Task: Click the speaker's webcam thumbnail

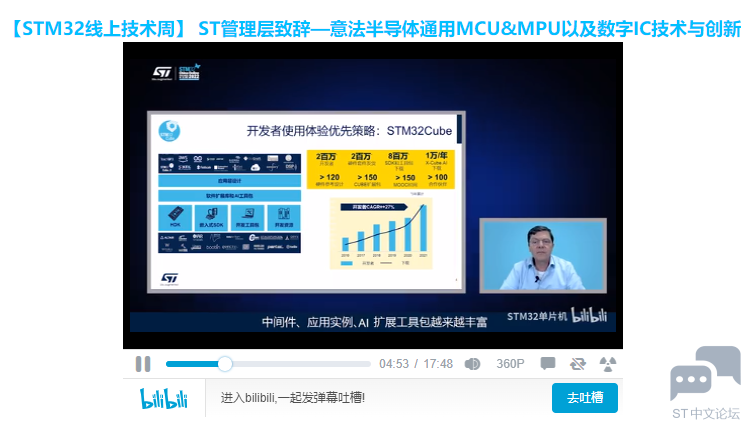Action: [543, 255]
